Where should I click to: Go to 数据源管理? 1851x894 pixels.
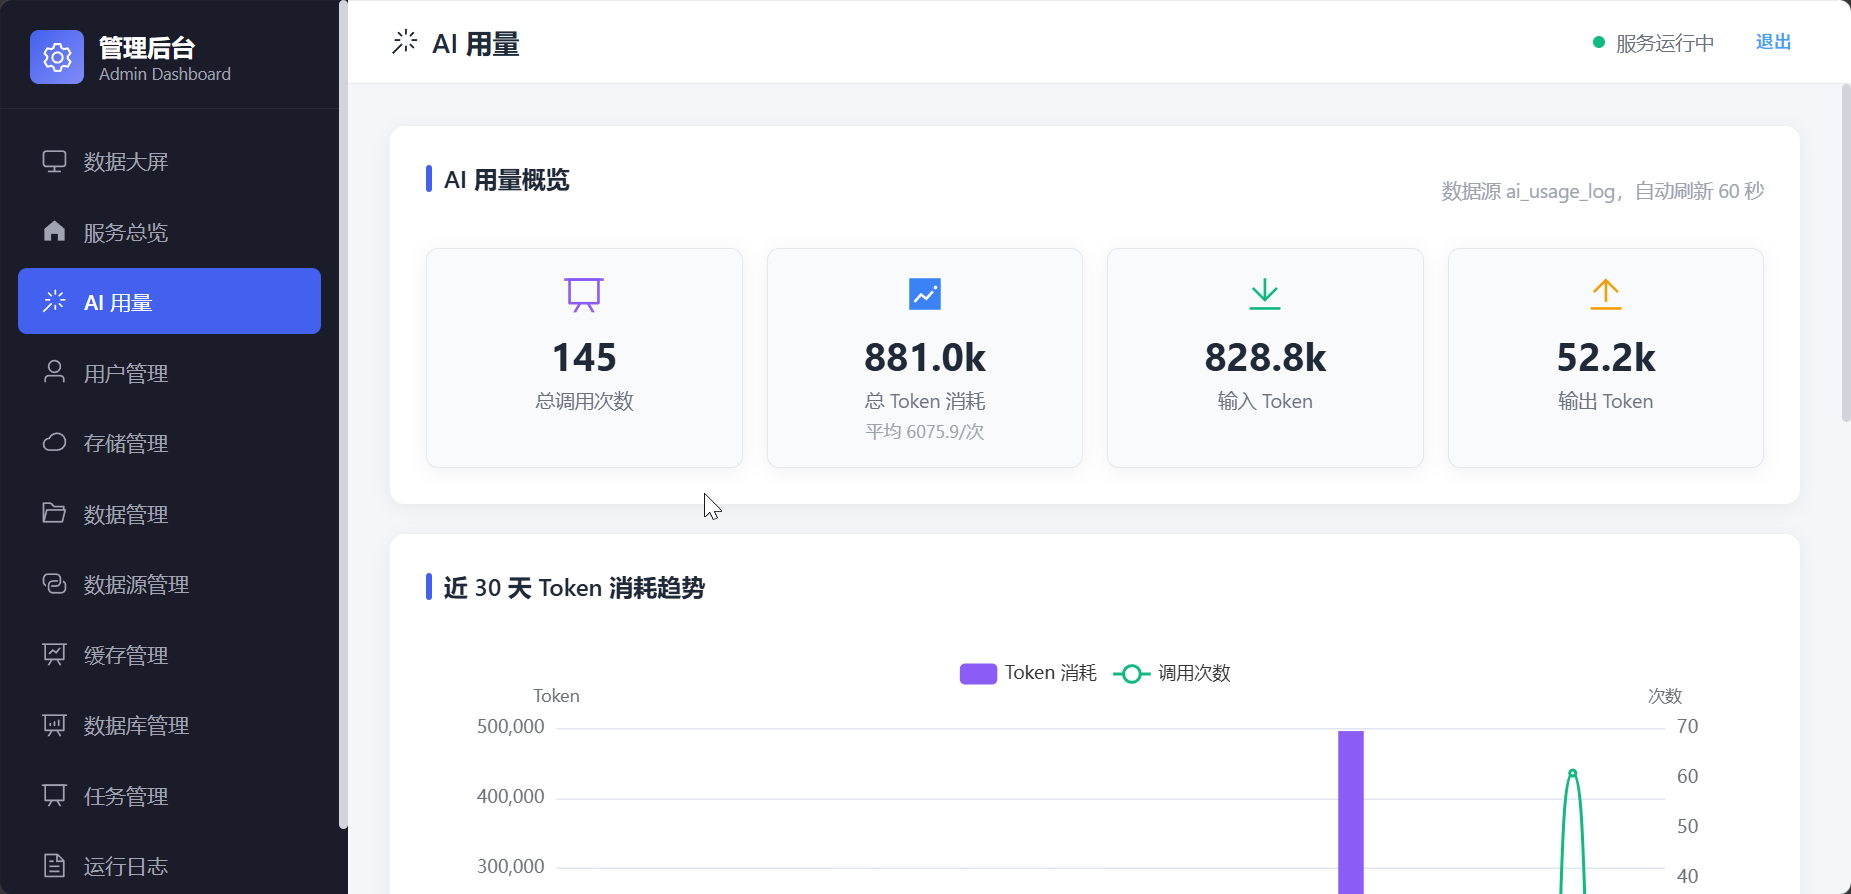pyautogui.click(x=169, y=584)
